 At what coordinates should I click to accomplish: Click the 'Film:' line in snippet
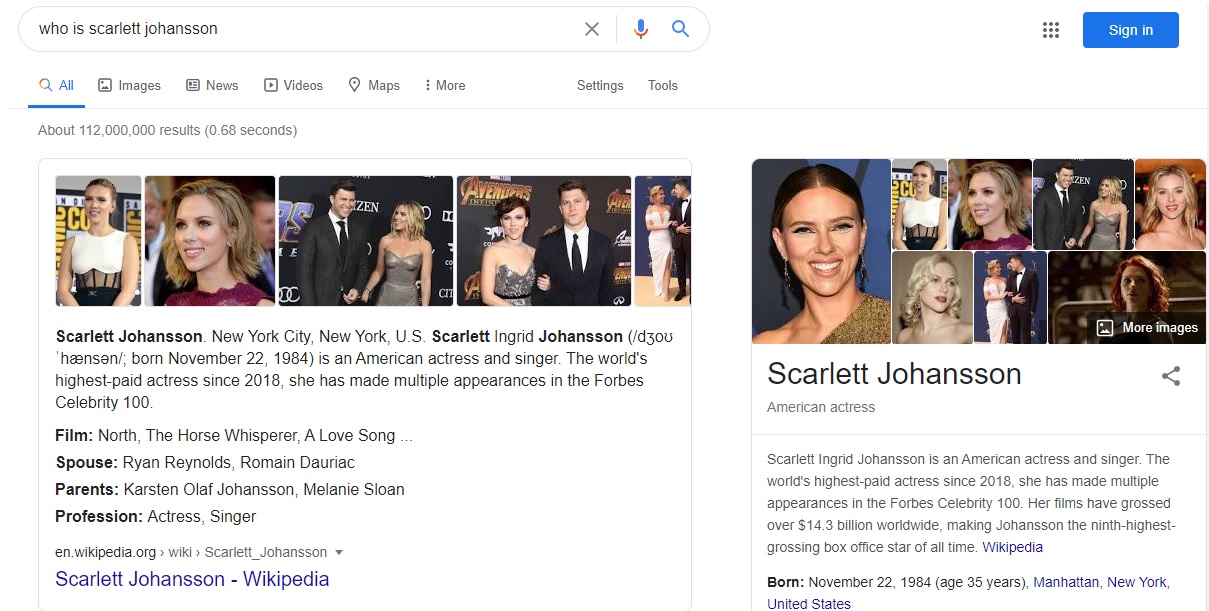pyautogui.click(x=234, y=435)
